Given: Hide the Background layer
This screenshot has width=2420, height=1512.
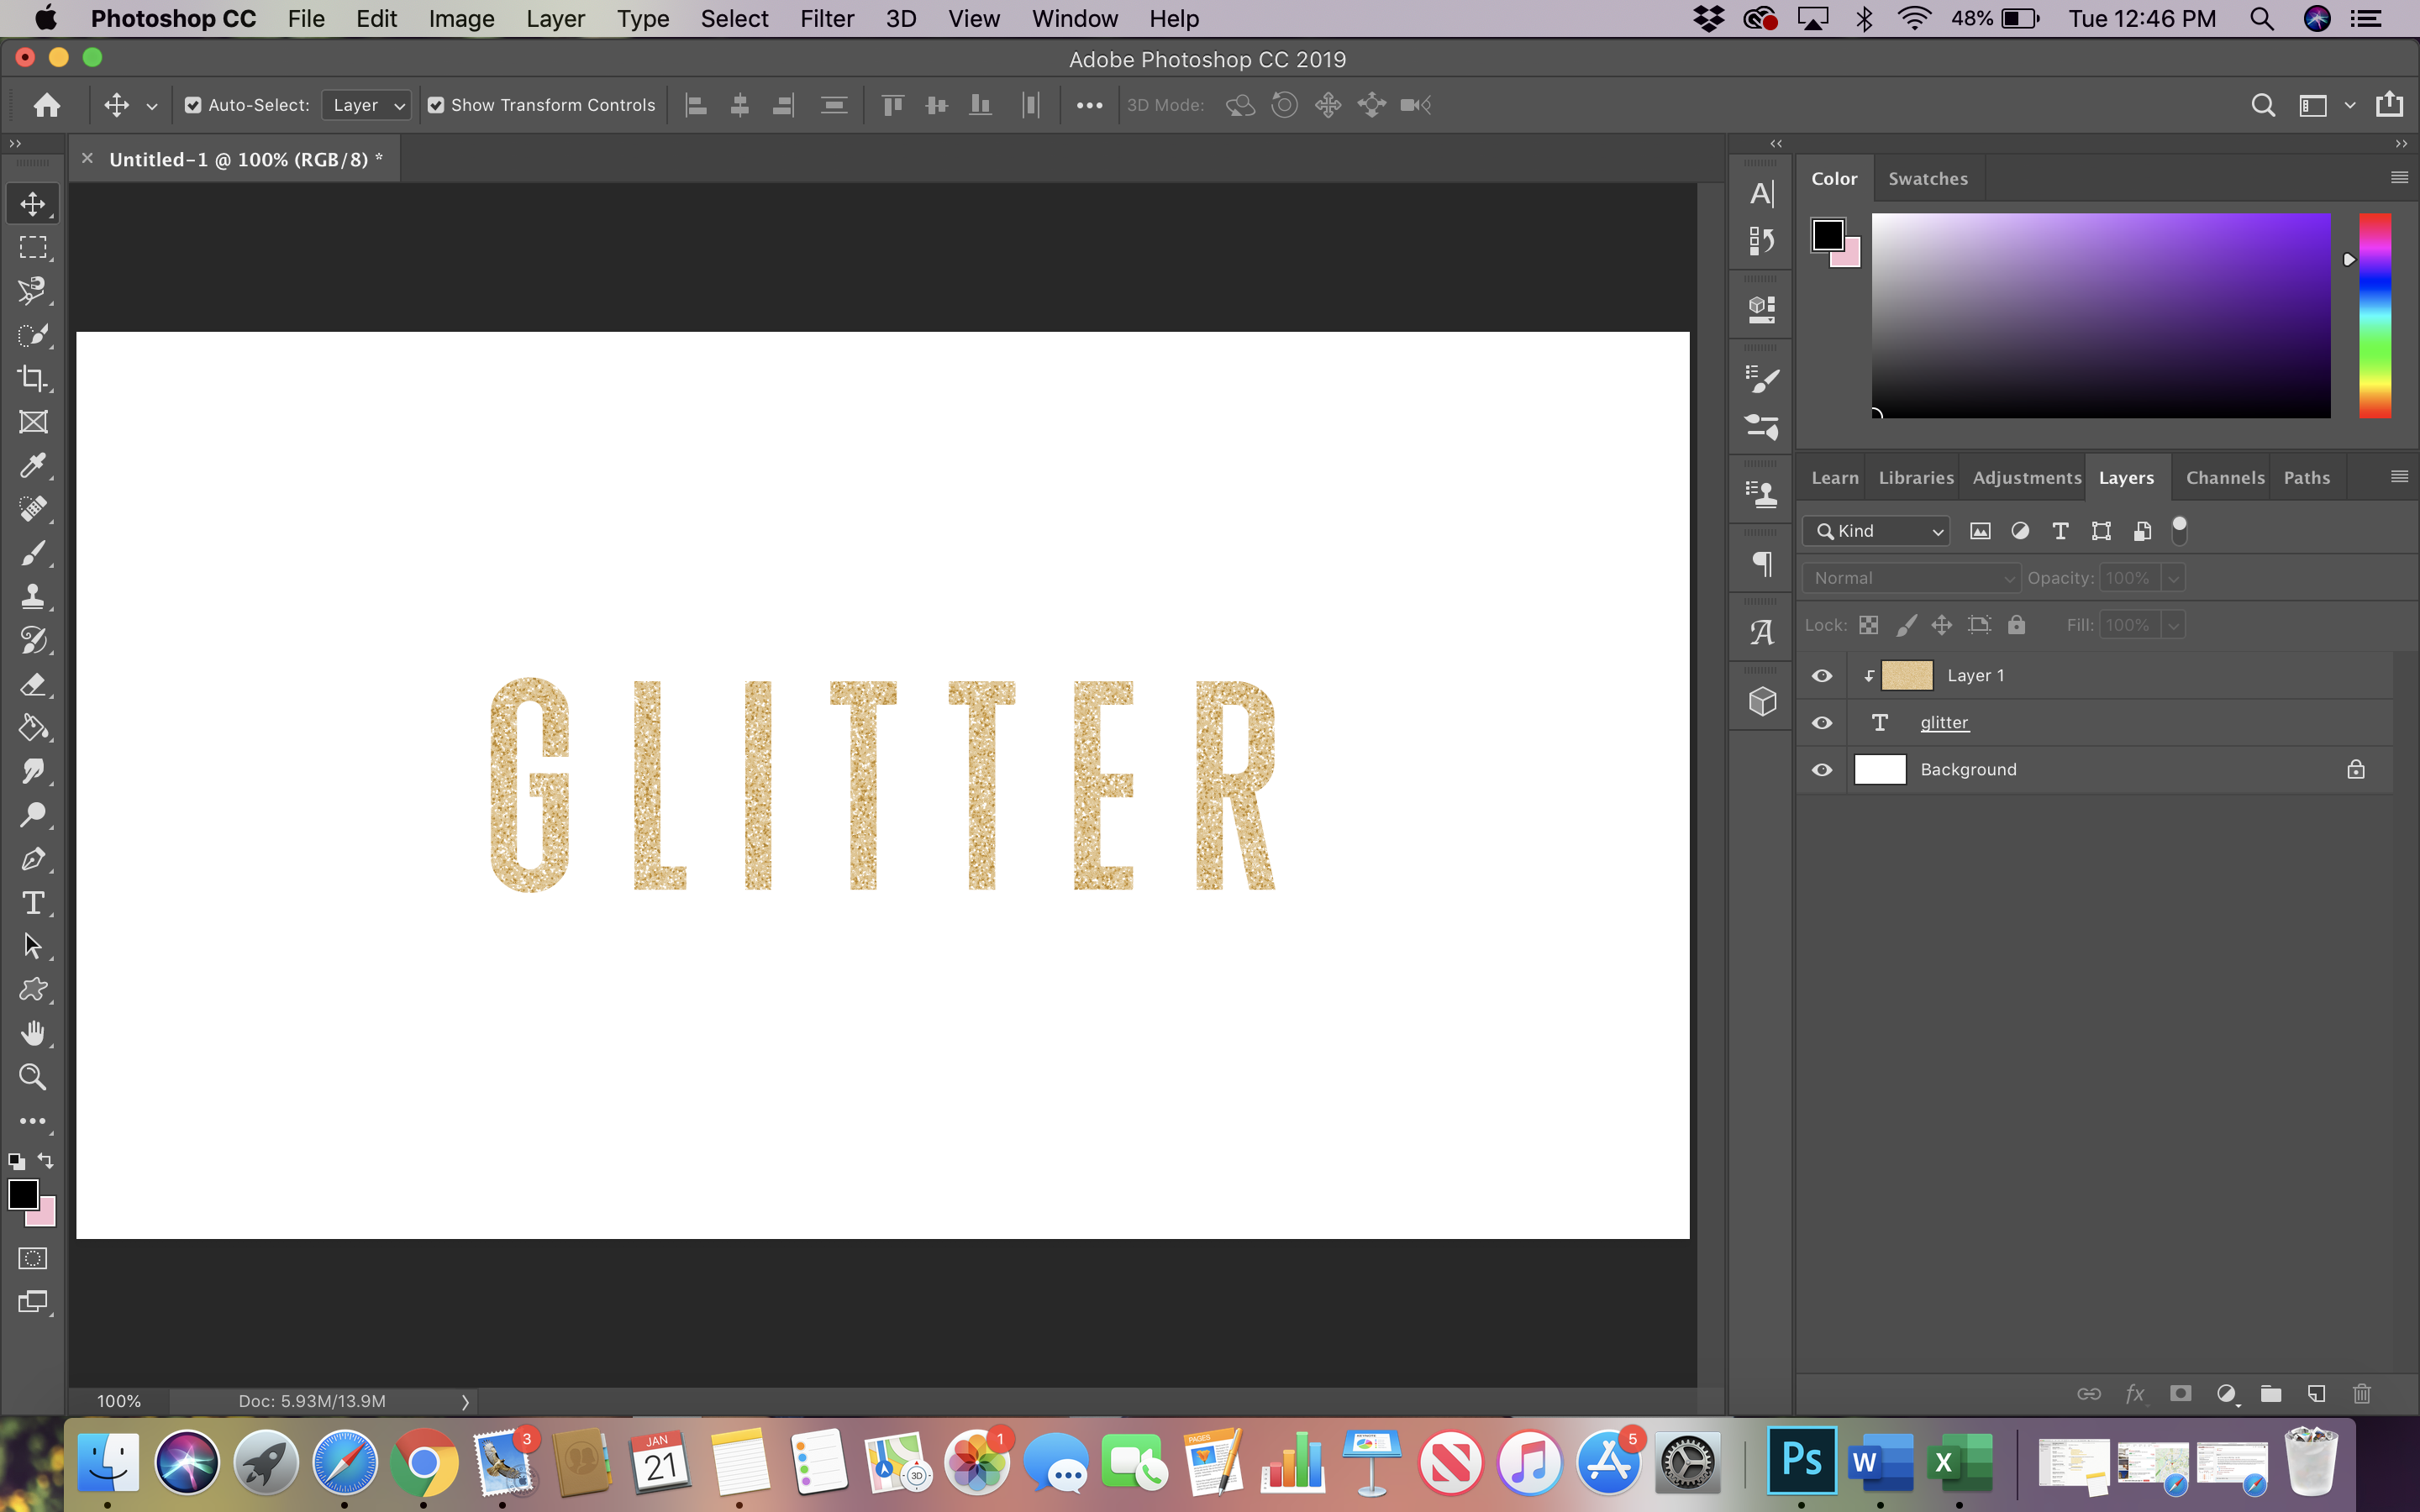Looking at the screenshot, I should (1822, 770).
